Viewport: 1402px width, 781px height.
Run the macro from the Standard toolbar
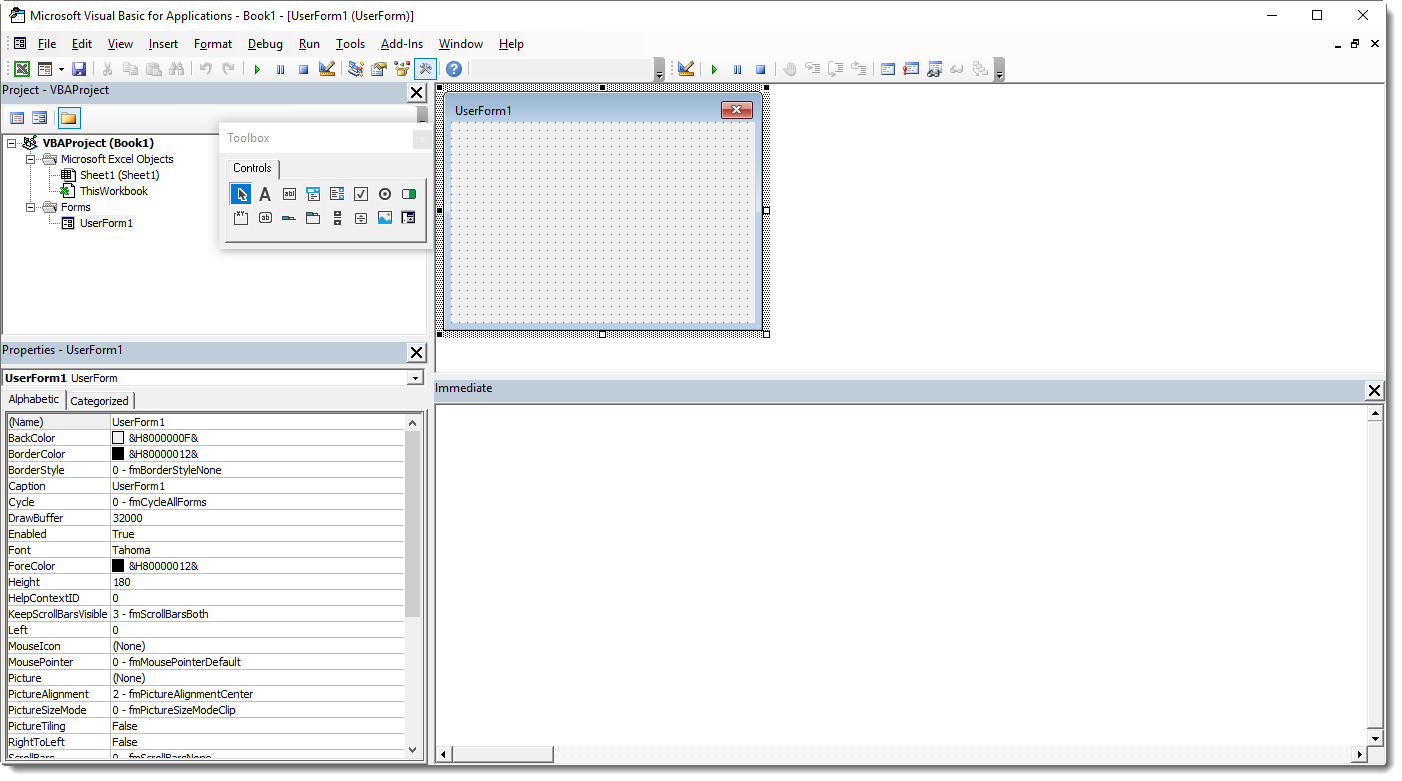pyautogui.click(x=257, y=69)
